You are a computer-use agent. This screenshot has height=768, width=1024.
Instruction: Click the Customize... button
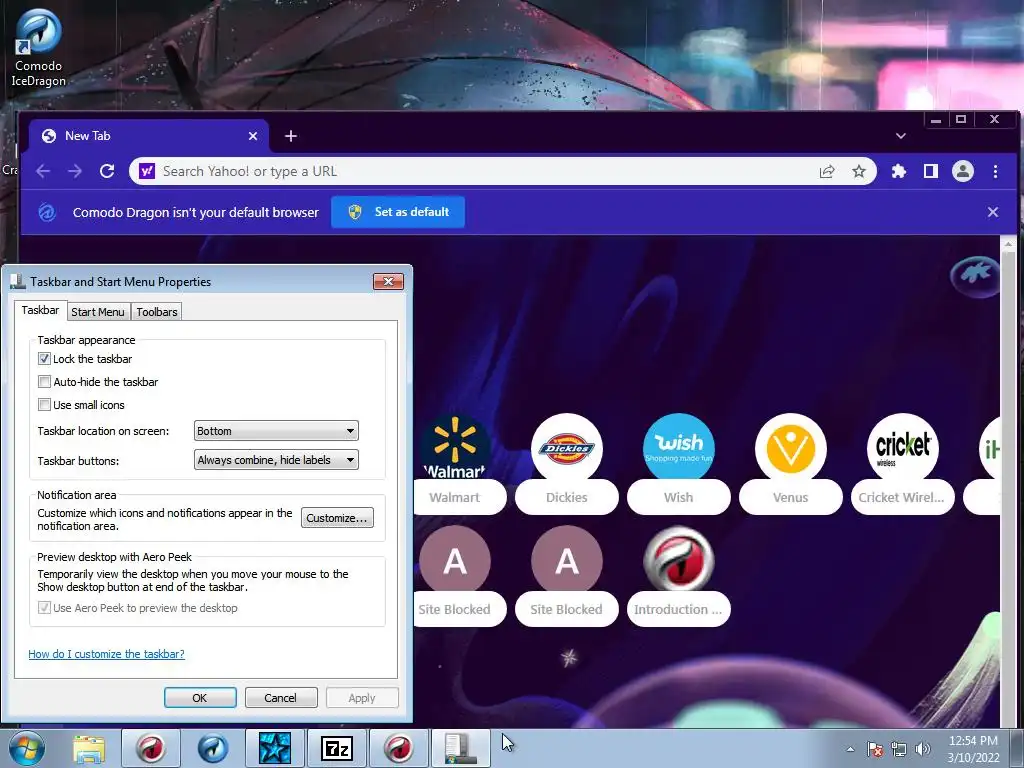337,518
